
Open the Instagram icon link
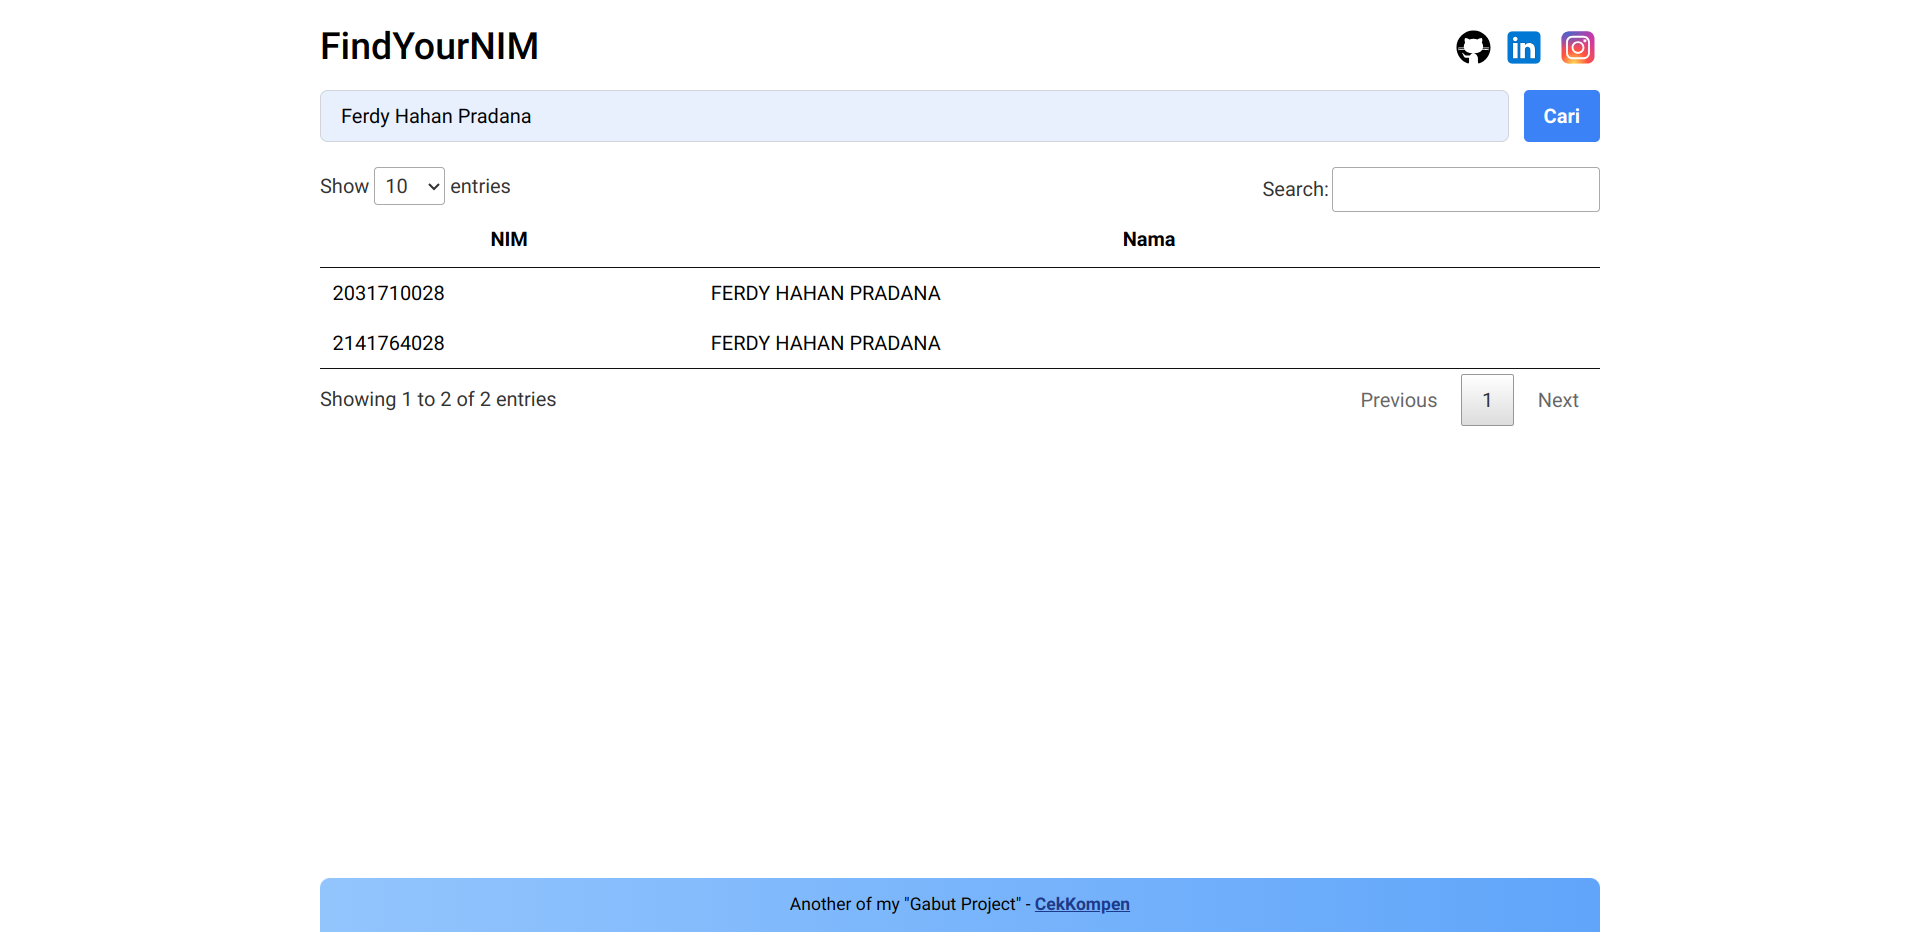point(1577,47)
